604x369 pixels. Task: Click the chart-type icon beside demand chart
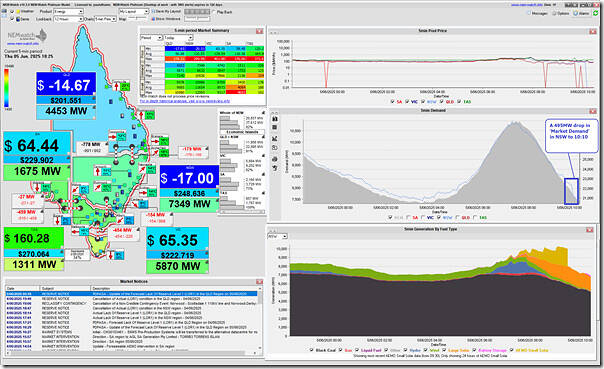pos(275,138)
